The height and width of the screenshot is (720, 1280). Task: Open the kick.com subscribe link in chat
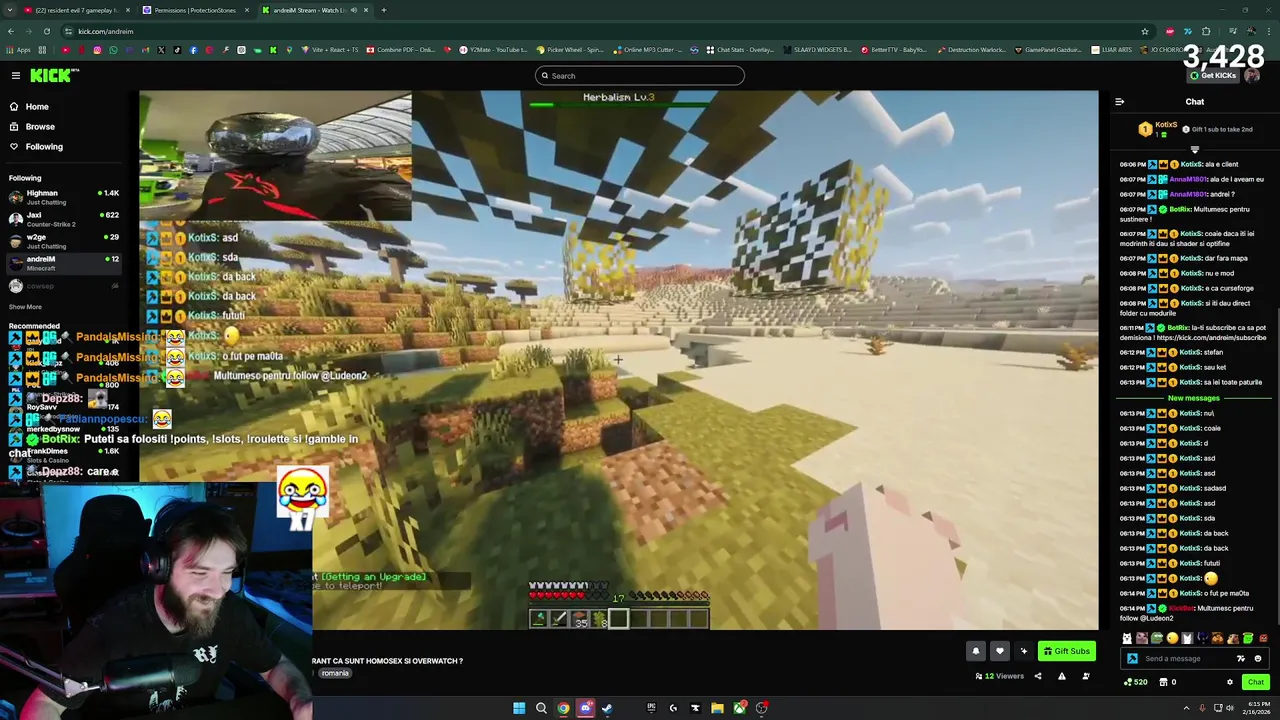(1211, 337)
